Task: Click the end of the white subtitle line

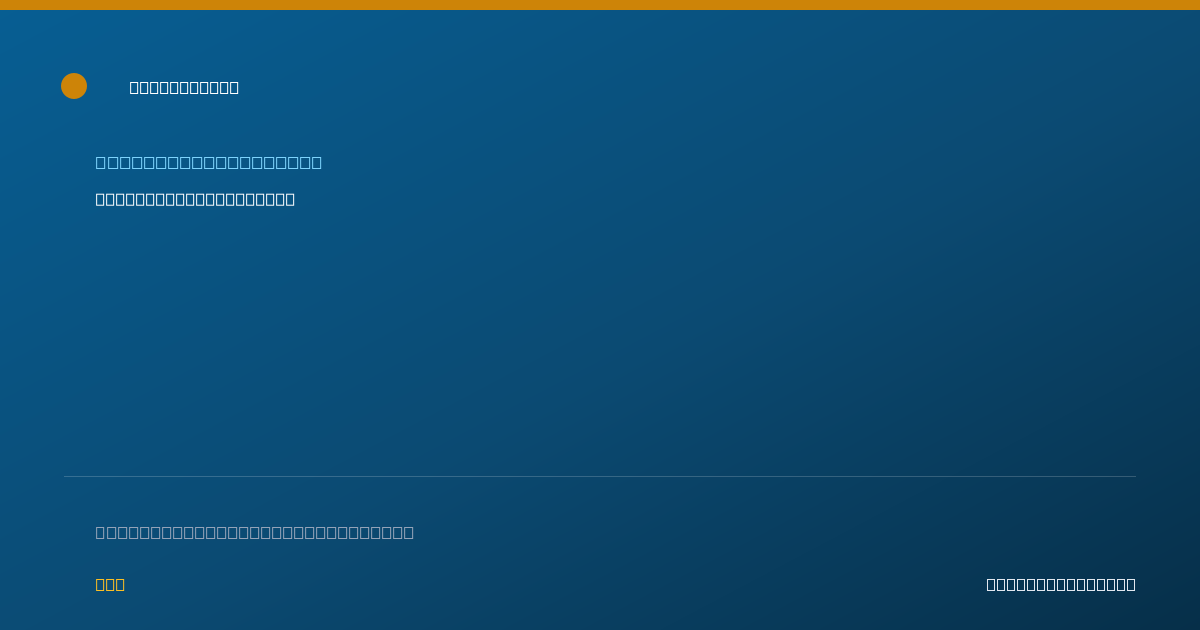Action: pos(290,199)
